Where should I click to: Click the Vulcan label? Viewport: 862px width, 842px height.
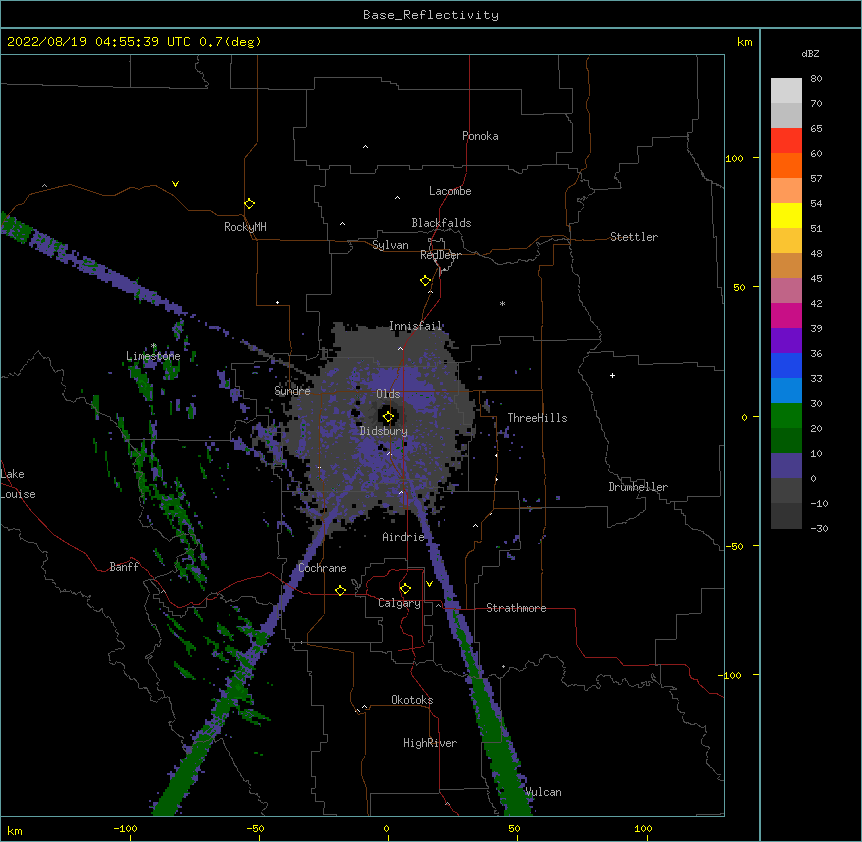543,792
